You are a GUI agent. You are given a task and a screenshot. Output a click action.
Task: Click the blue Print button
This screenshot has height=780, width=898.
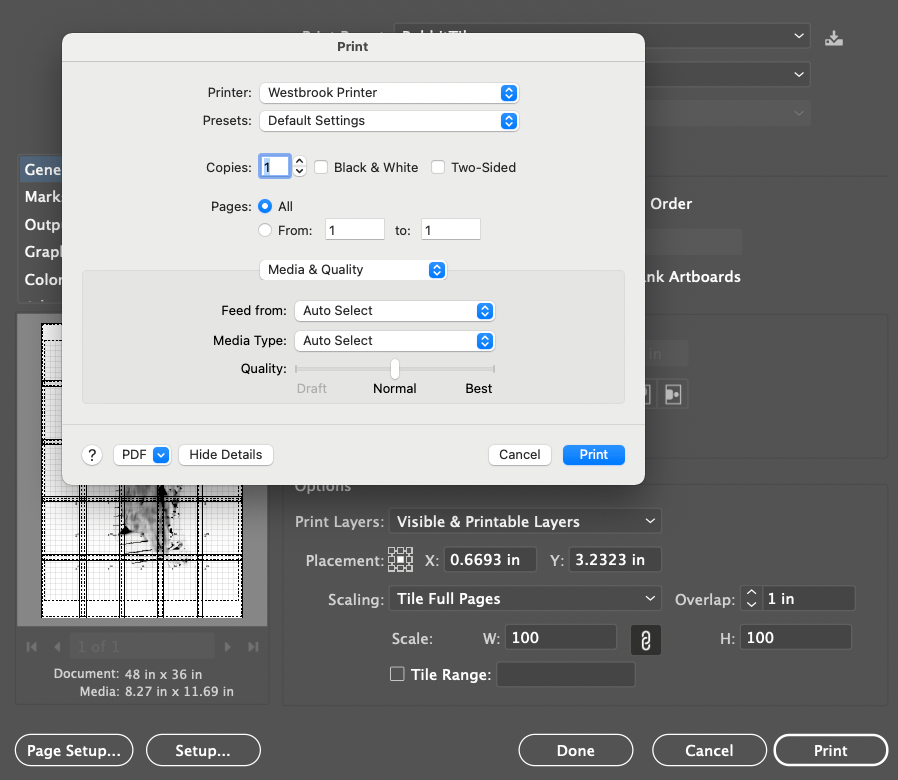(593, 454)
